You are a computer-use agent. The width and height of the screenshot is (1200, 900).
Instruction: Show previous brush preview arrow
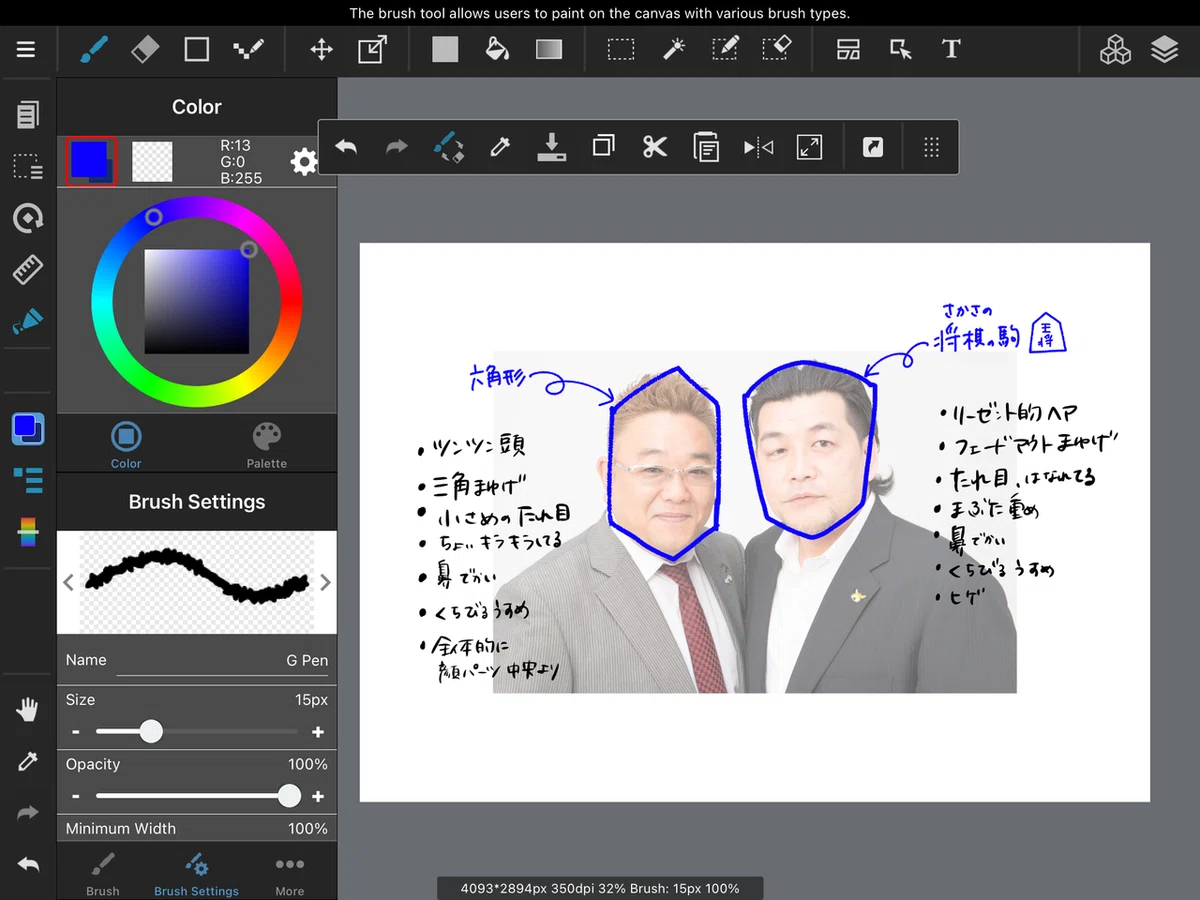pos(68,582)
